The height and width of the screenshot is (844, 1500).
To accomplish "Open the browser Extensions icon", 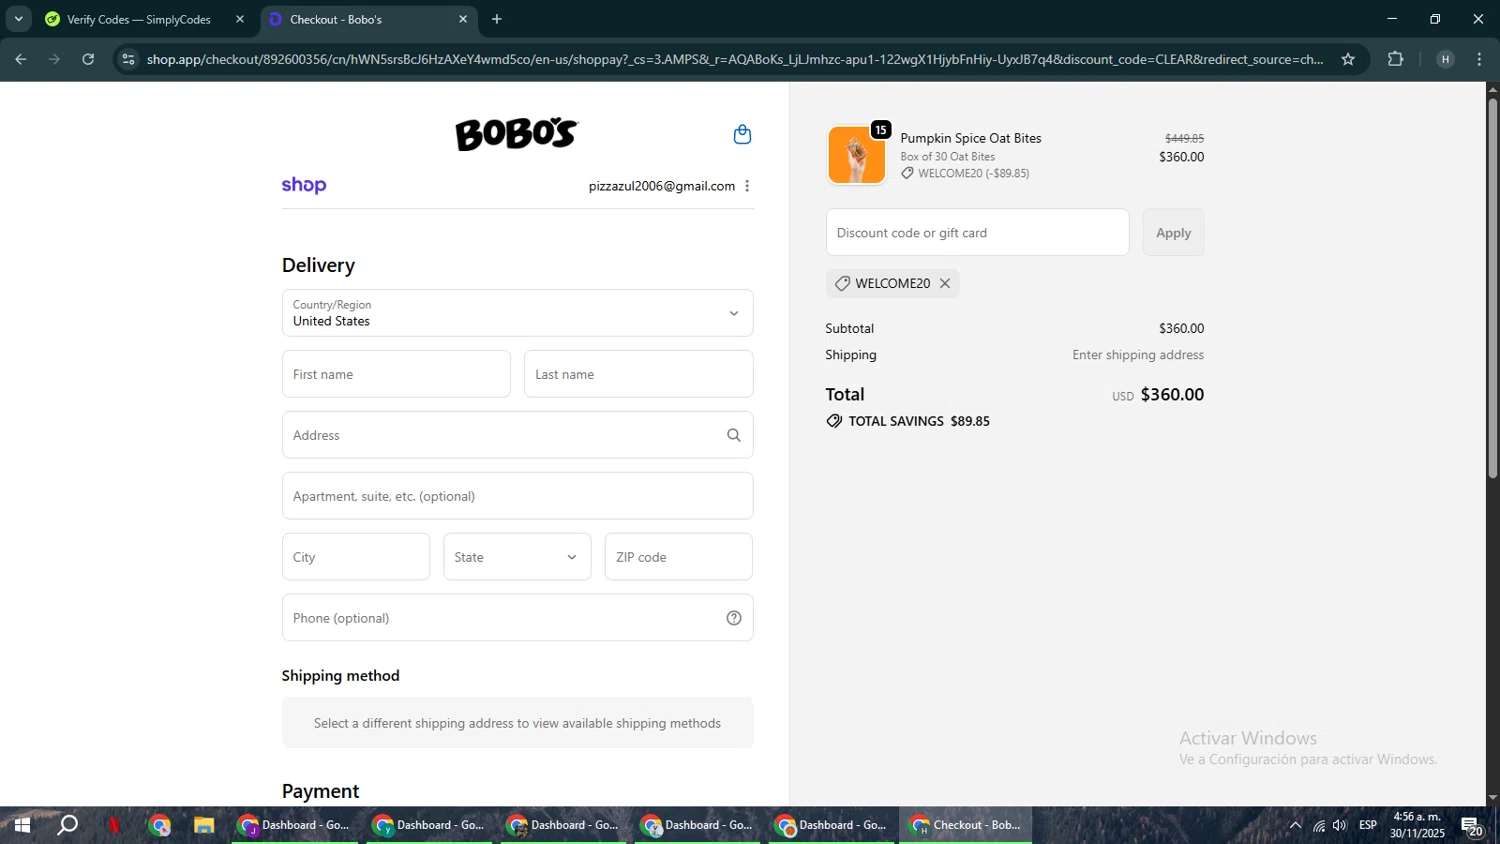I will (x=1396, y=59).
